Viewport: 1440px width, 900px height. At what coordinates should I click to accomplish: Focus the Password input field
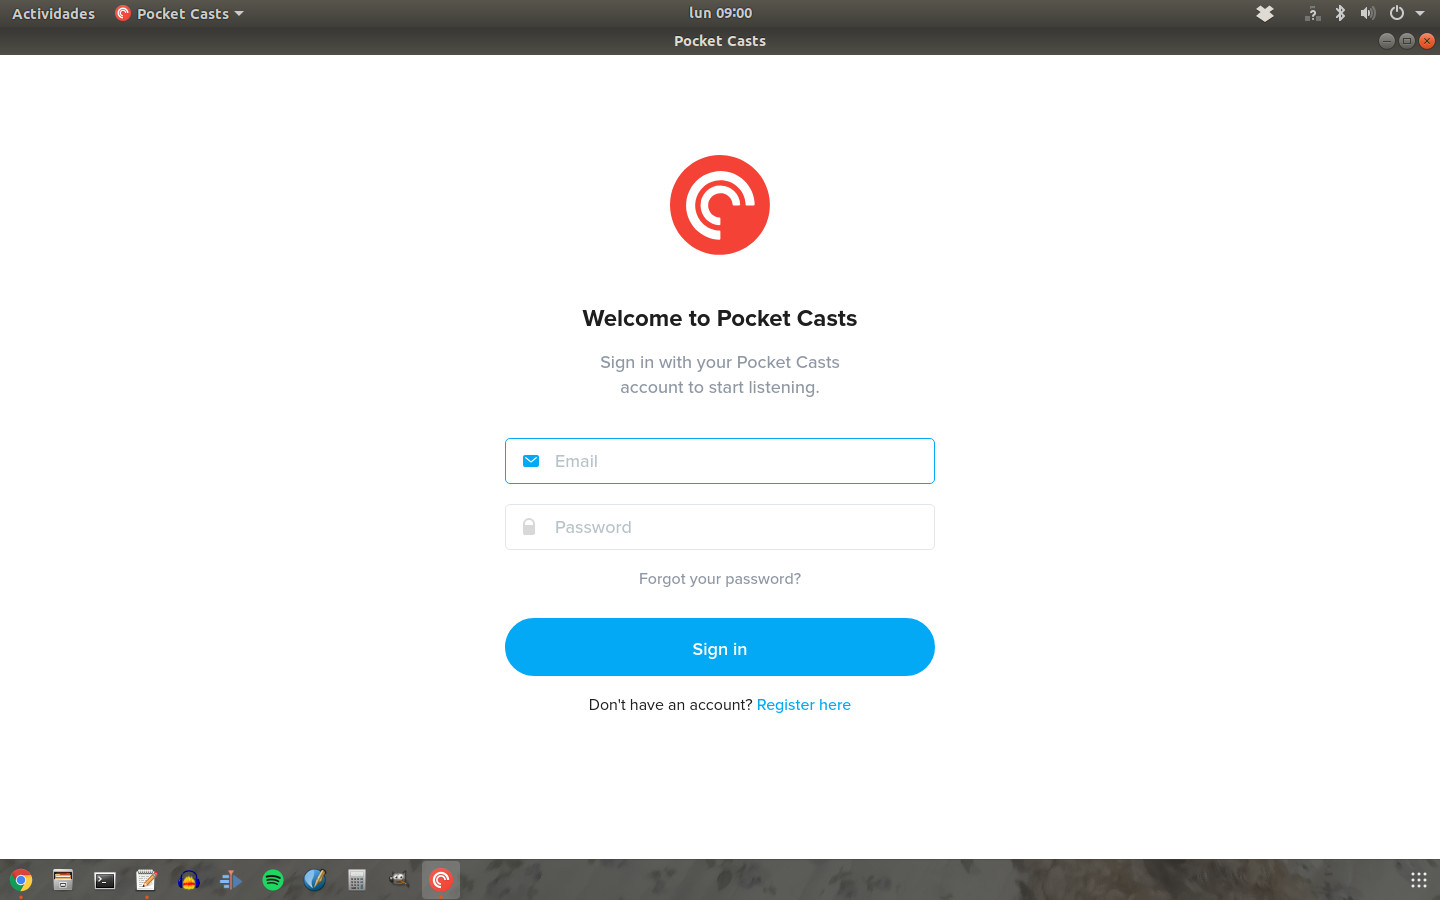click(x=740, y=527)
